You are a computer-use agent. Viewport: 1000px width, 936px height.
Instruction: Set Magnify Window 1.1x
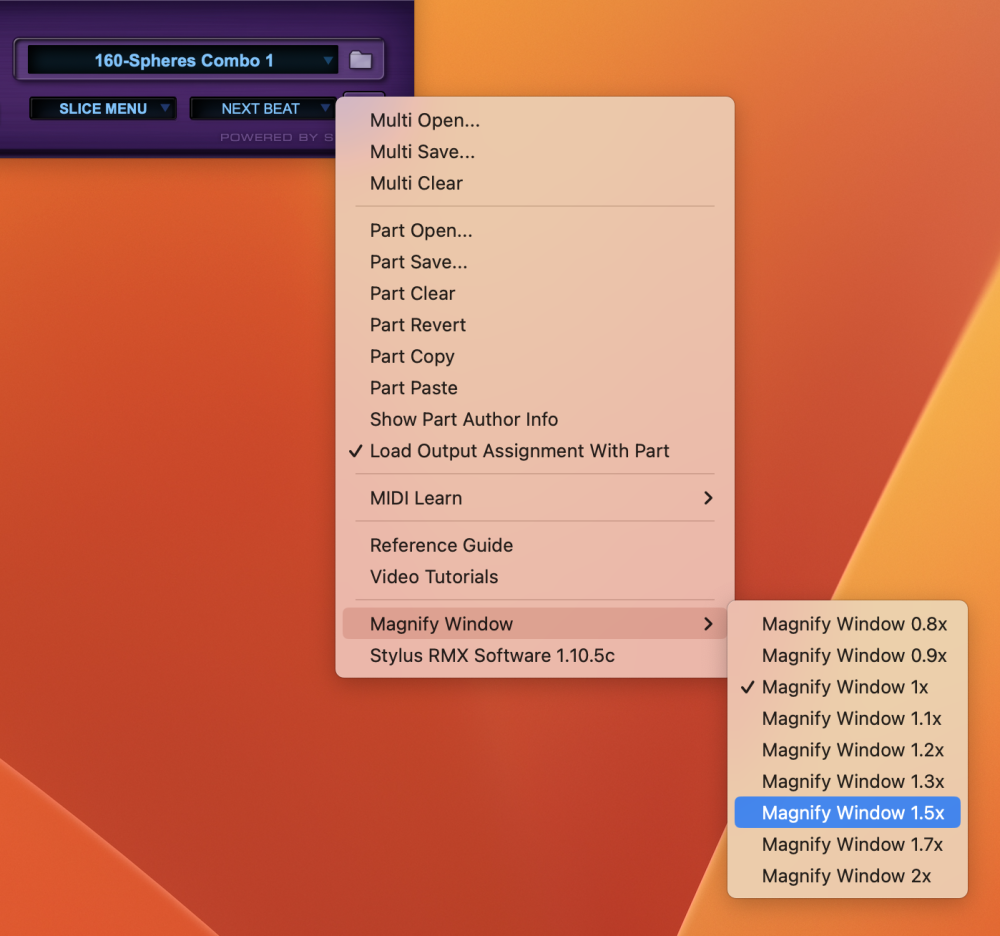click(847, 719)
